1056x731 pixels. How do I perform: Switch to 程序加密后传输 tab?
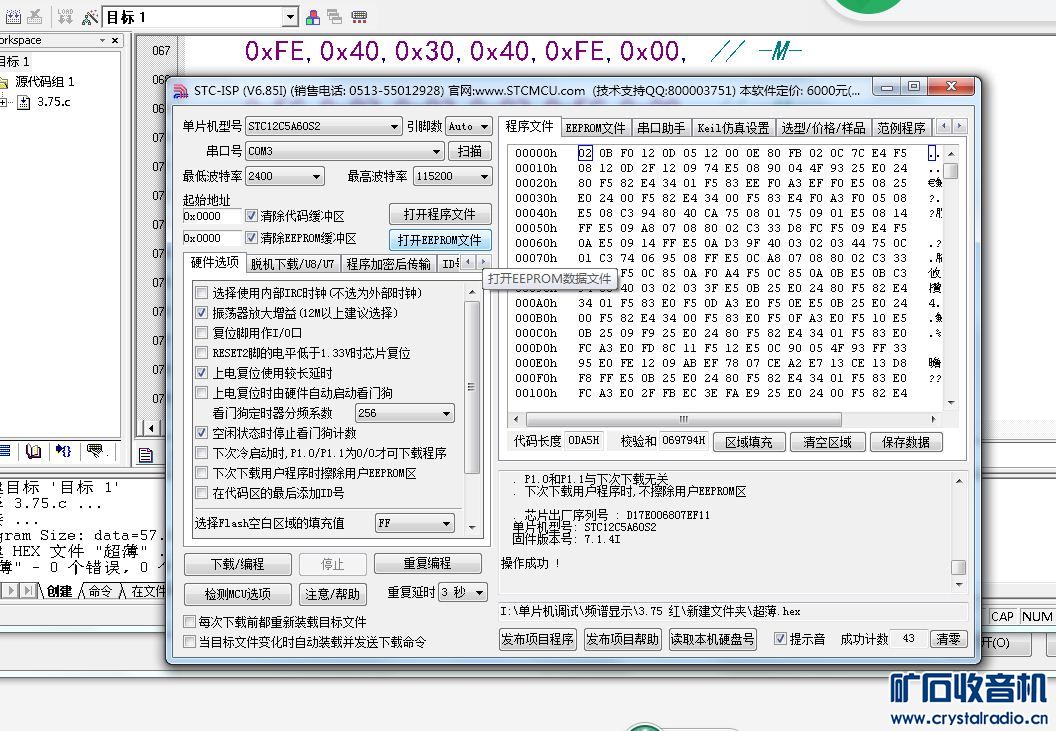tap(389, 263)
